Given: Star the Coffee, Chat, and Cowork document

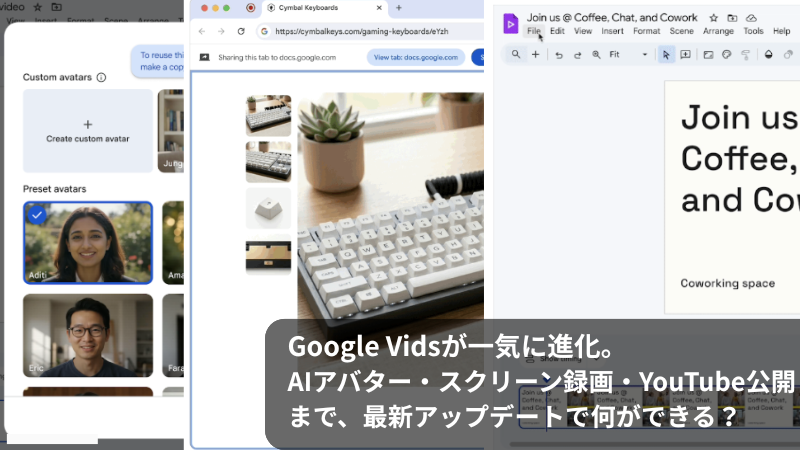Looking at the screenshot, I should (x=713, y=18).
